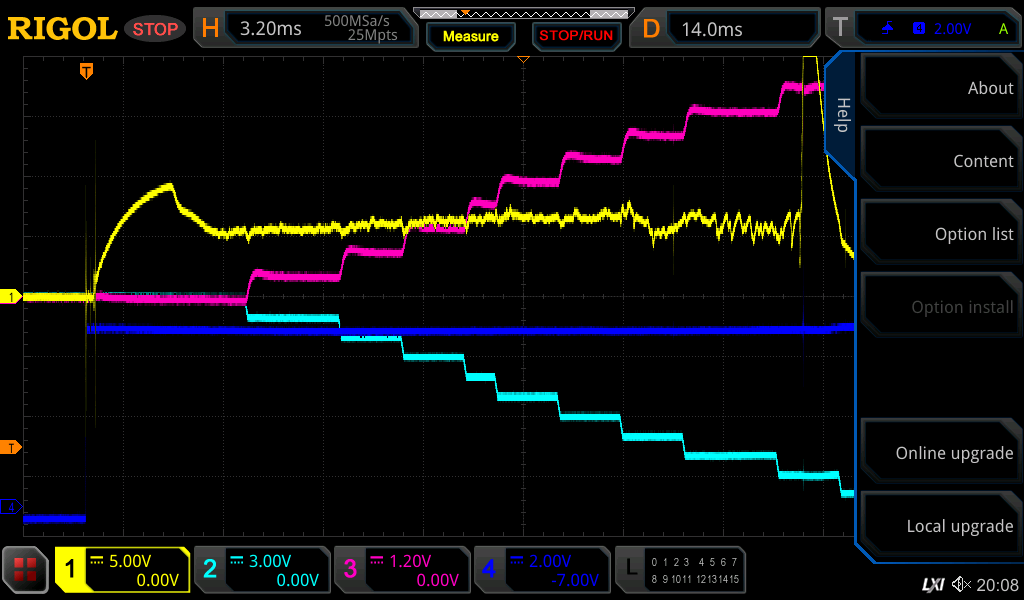Click the waveform memory position bar at top
This screenshot has width=1024, height=600.
pos(522,14)
